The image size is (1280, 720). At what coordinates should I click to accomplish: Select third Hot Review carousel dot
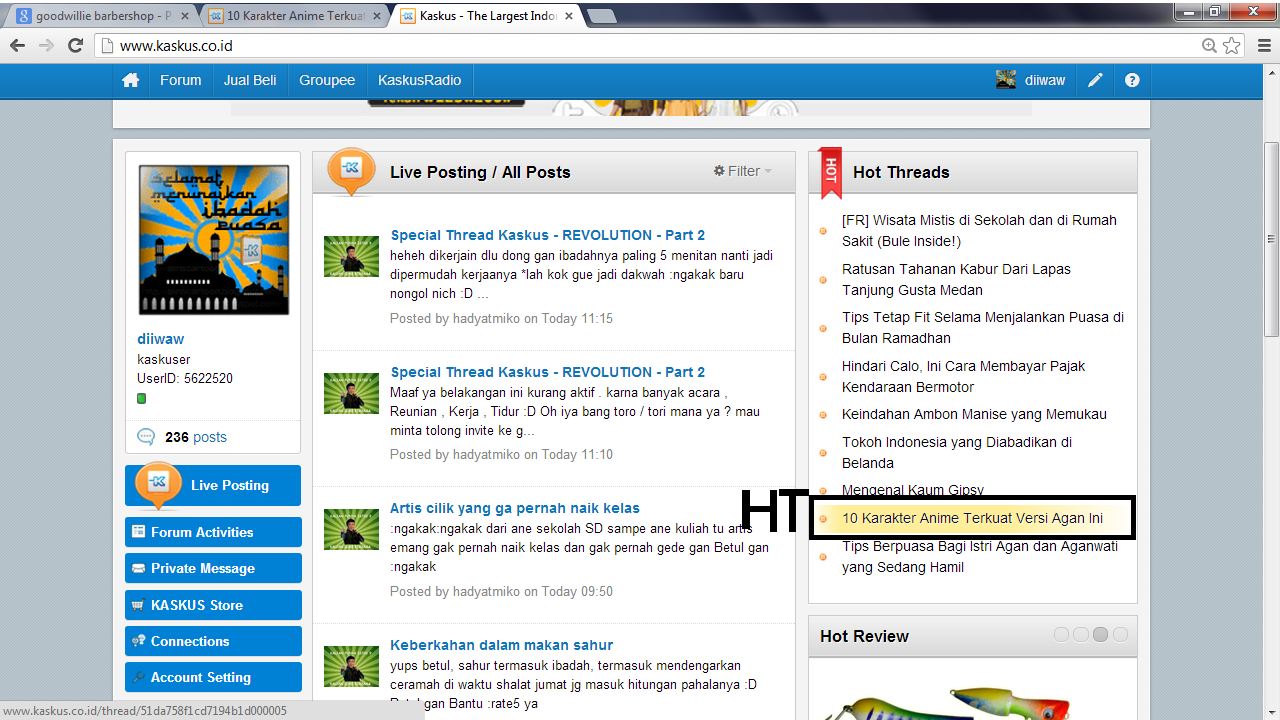point(1100,635)
